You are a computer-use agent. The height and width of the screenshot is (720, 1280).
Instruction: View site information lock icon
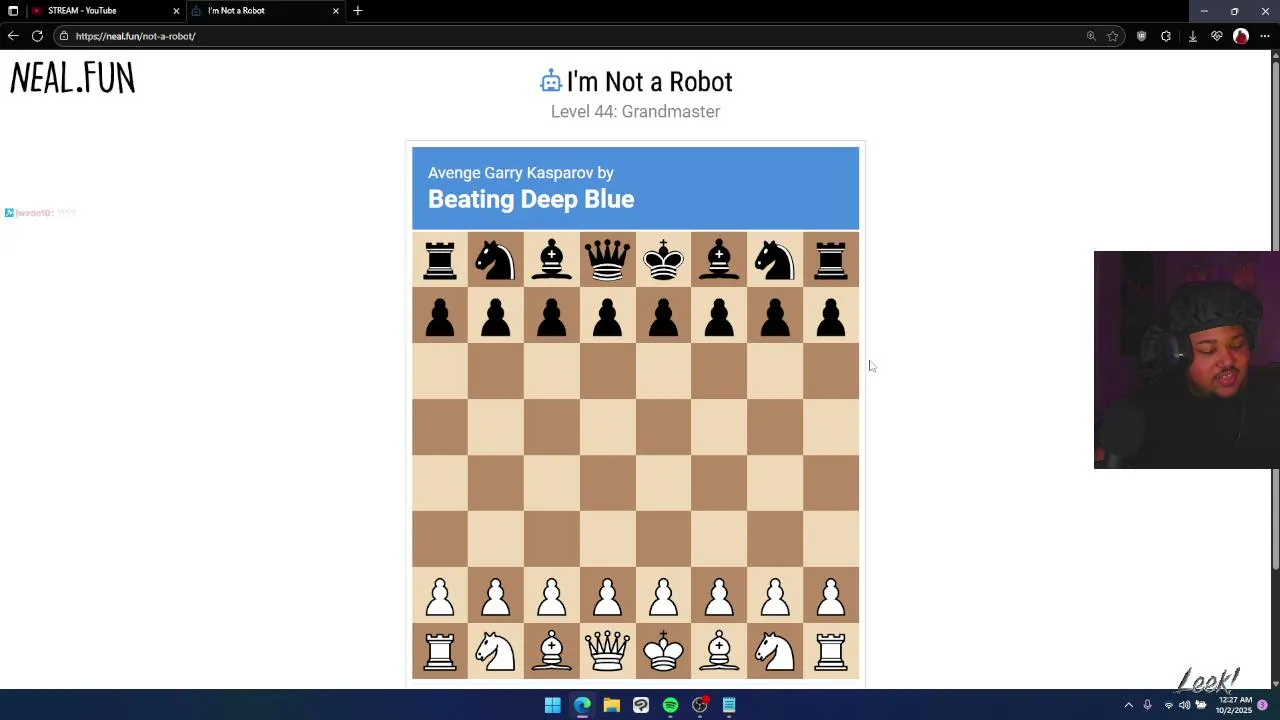64,36
